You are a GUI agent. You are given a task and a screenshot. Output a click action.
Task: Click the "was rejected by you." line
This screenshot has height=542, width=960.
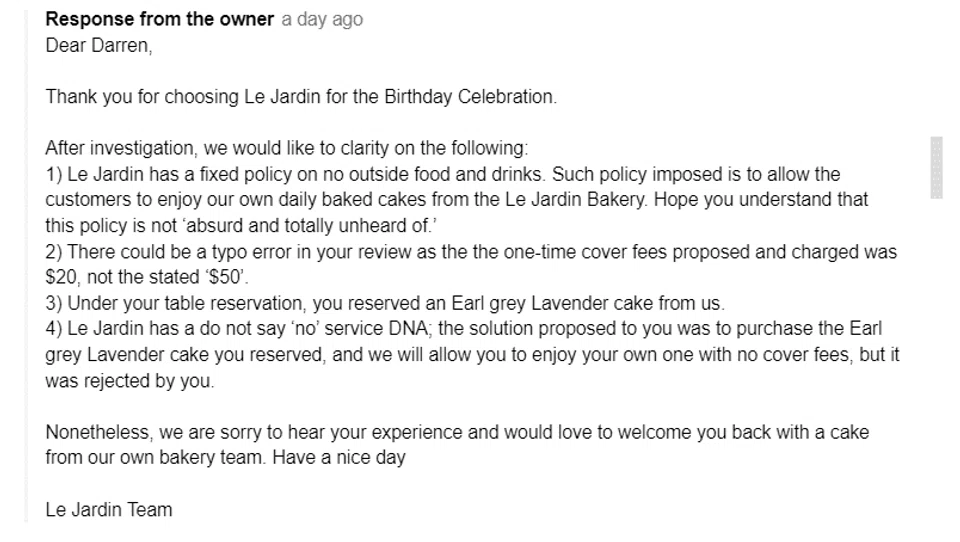pos(130,382)
